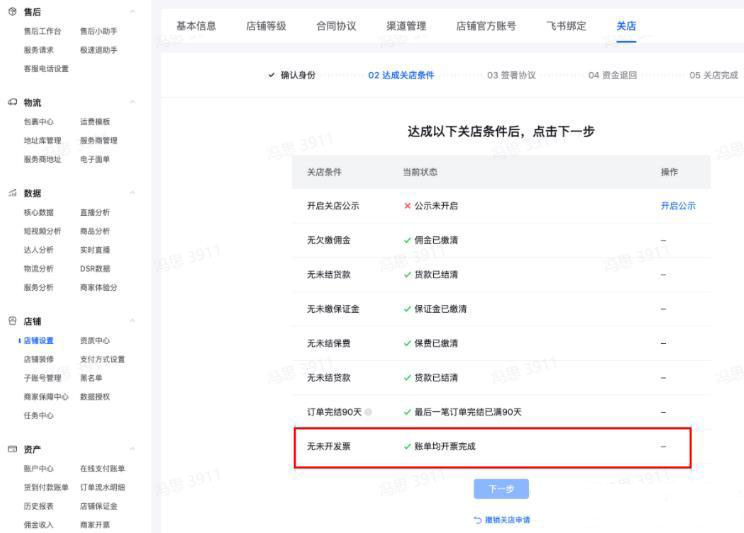
Task: Click the 资产 wallet icon
Action: pyautogui.click(x=13, y=449)
